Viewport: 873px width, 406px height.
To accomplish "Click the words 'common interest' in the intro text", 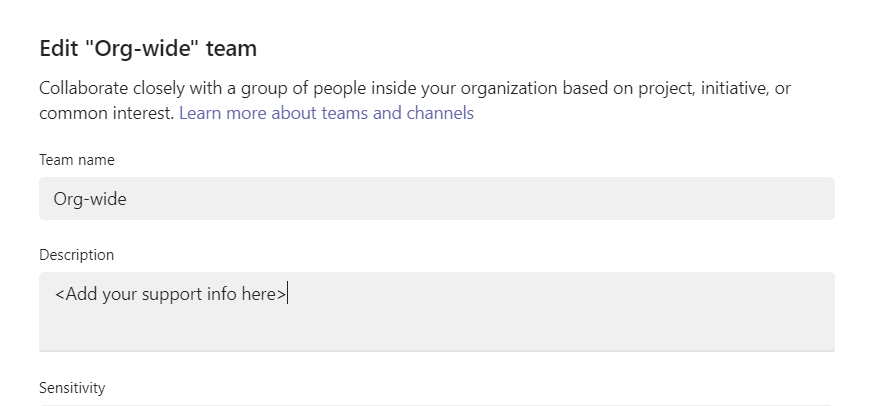I will (x=105, y=113).
